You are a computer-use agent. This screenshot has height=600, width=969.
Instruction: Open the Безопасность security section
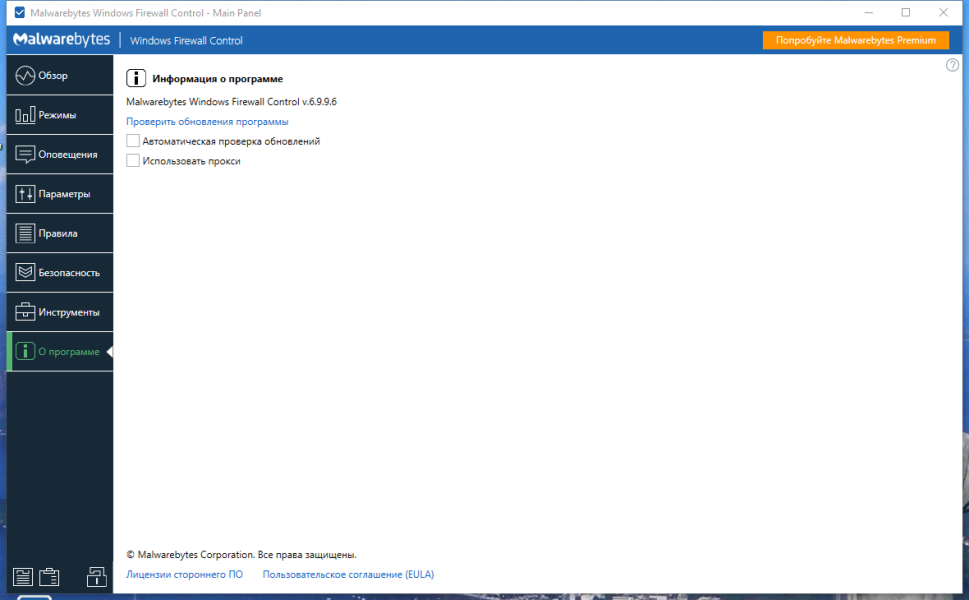pos(60,273)
